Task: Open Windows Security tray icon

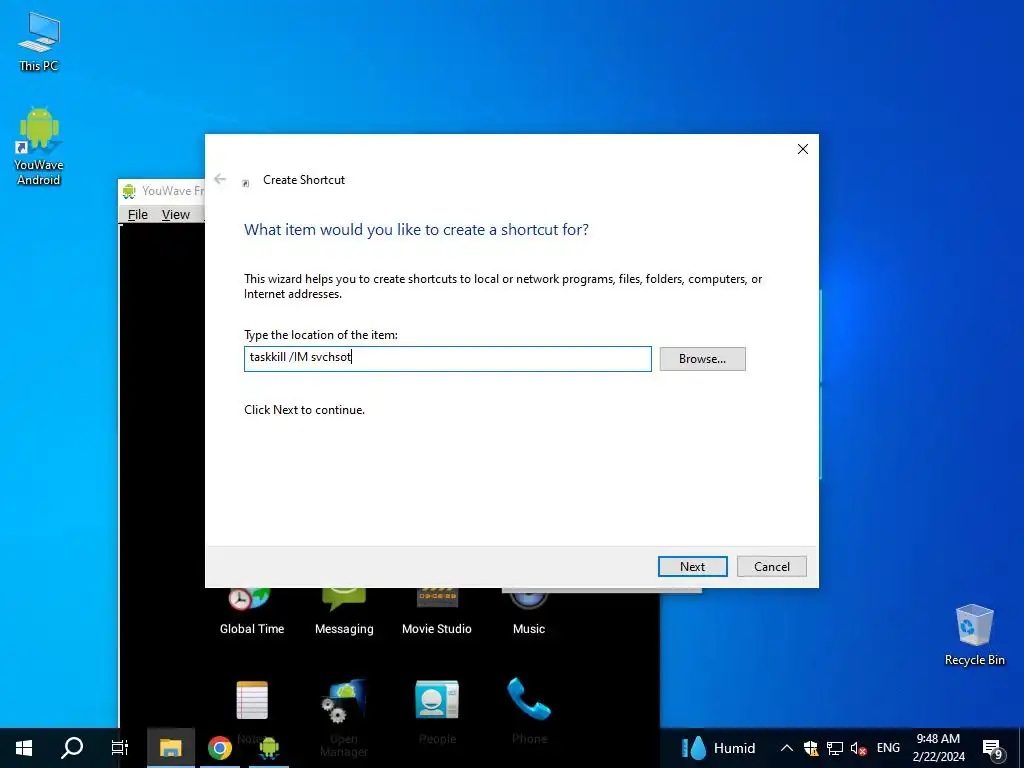Action: click(x=810, y=748)
